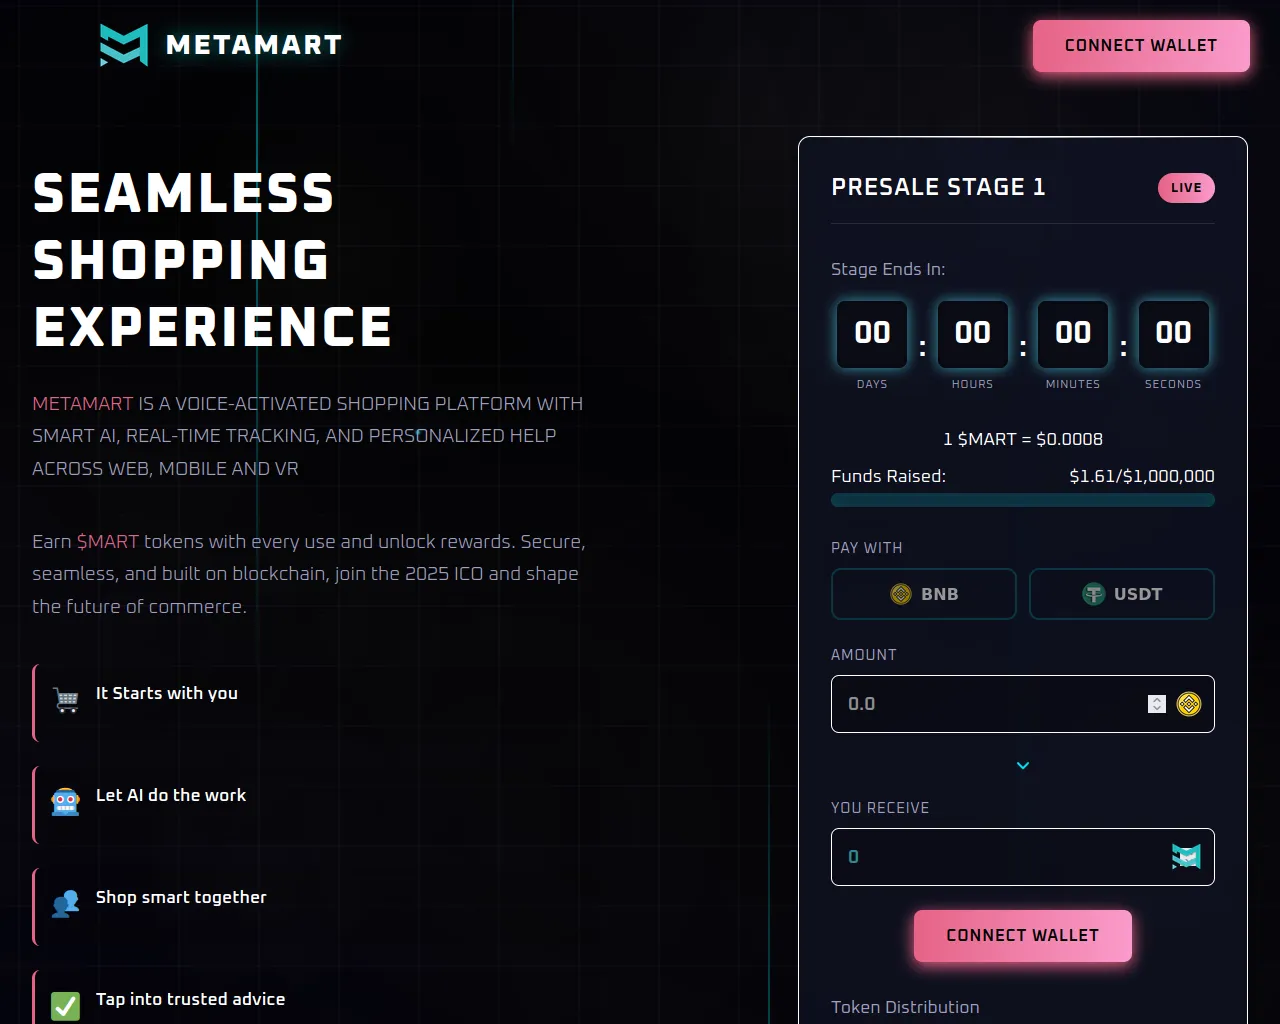Click the robot face icon
Screen dimensions: 1280x1024
click(66, 802)
